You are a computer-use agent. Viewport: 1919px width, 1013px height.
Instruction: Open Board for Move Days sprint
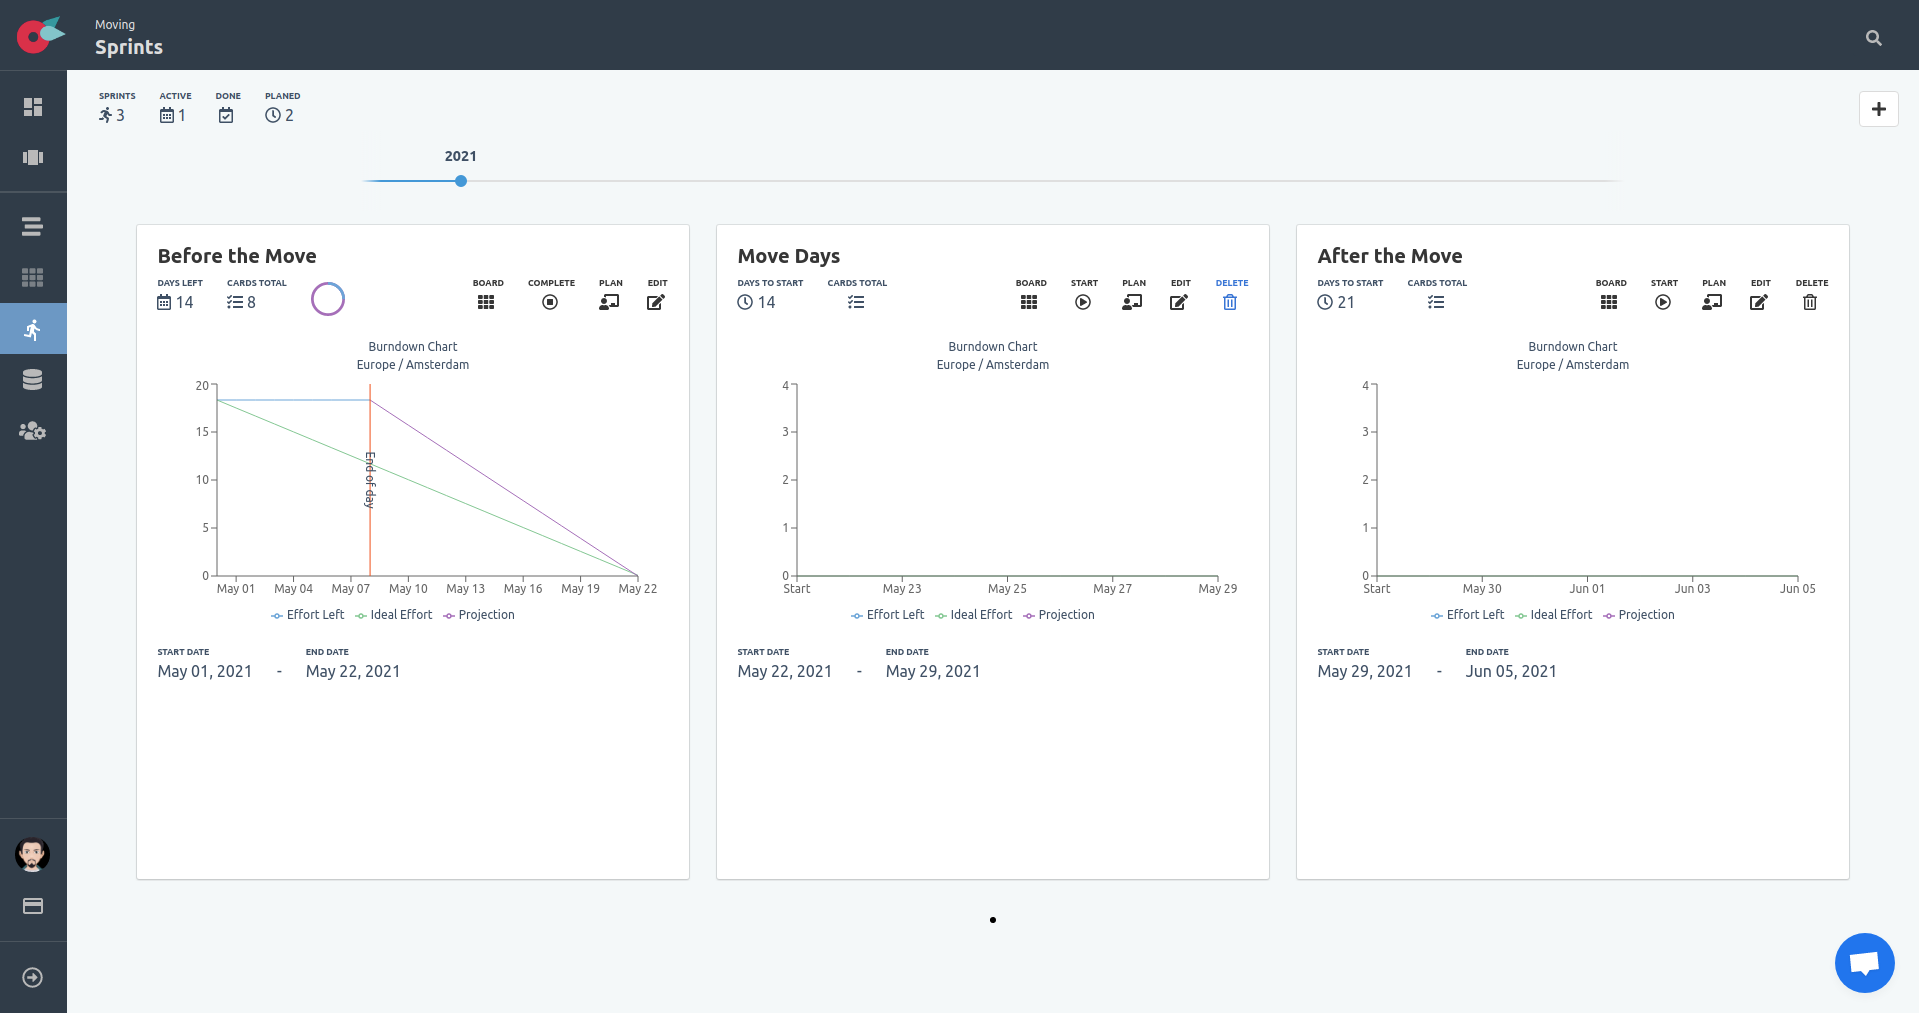(x=1030, y=296)
